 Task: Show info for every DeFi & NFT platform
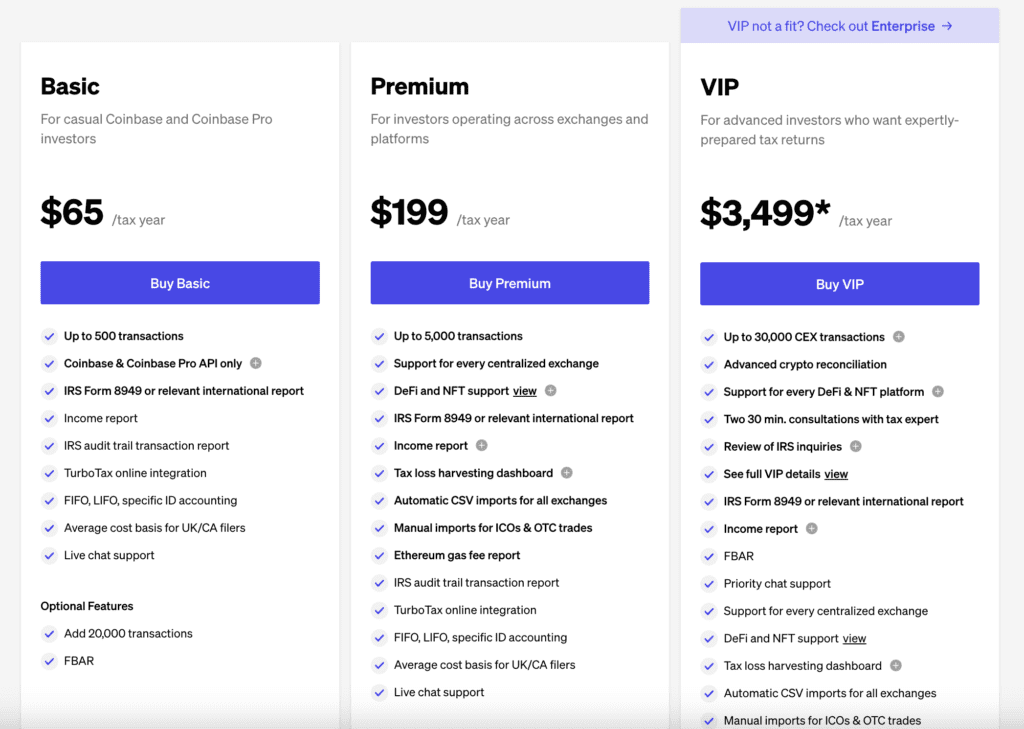click(x=938, y=392)
